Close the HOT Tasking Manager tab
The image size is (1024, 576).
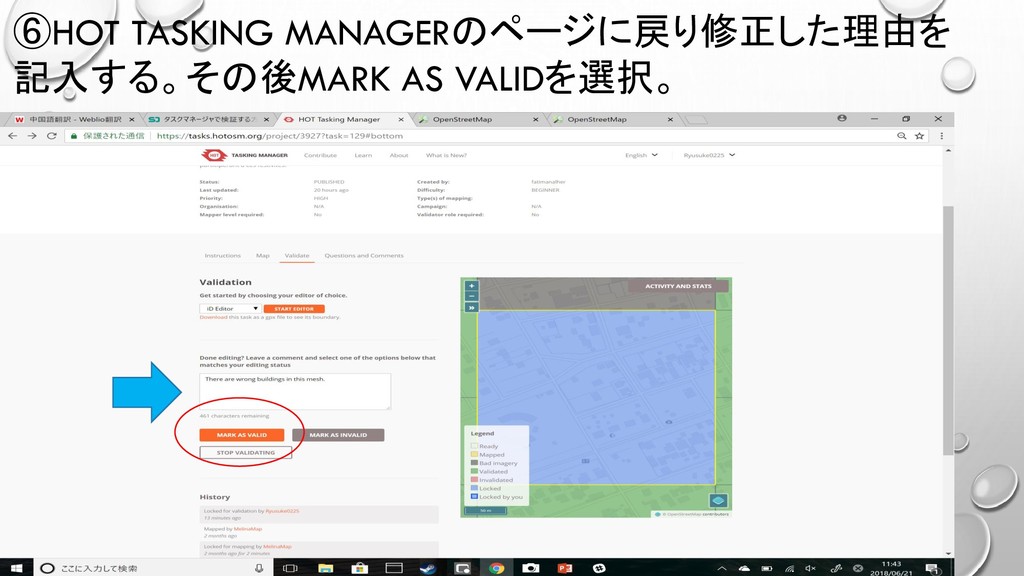point(401,120)
